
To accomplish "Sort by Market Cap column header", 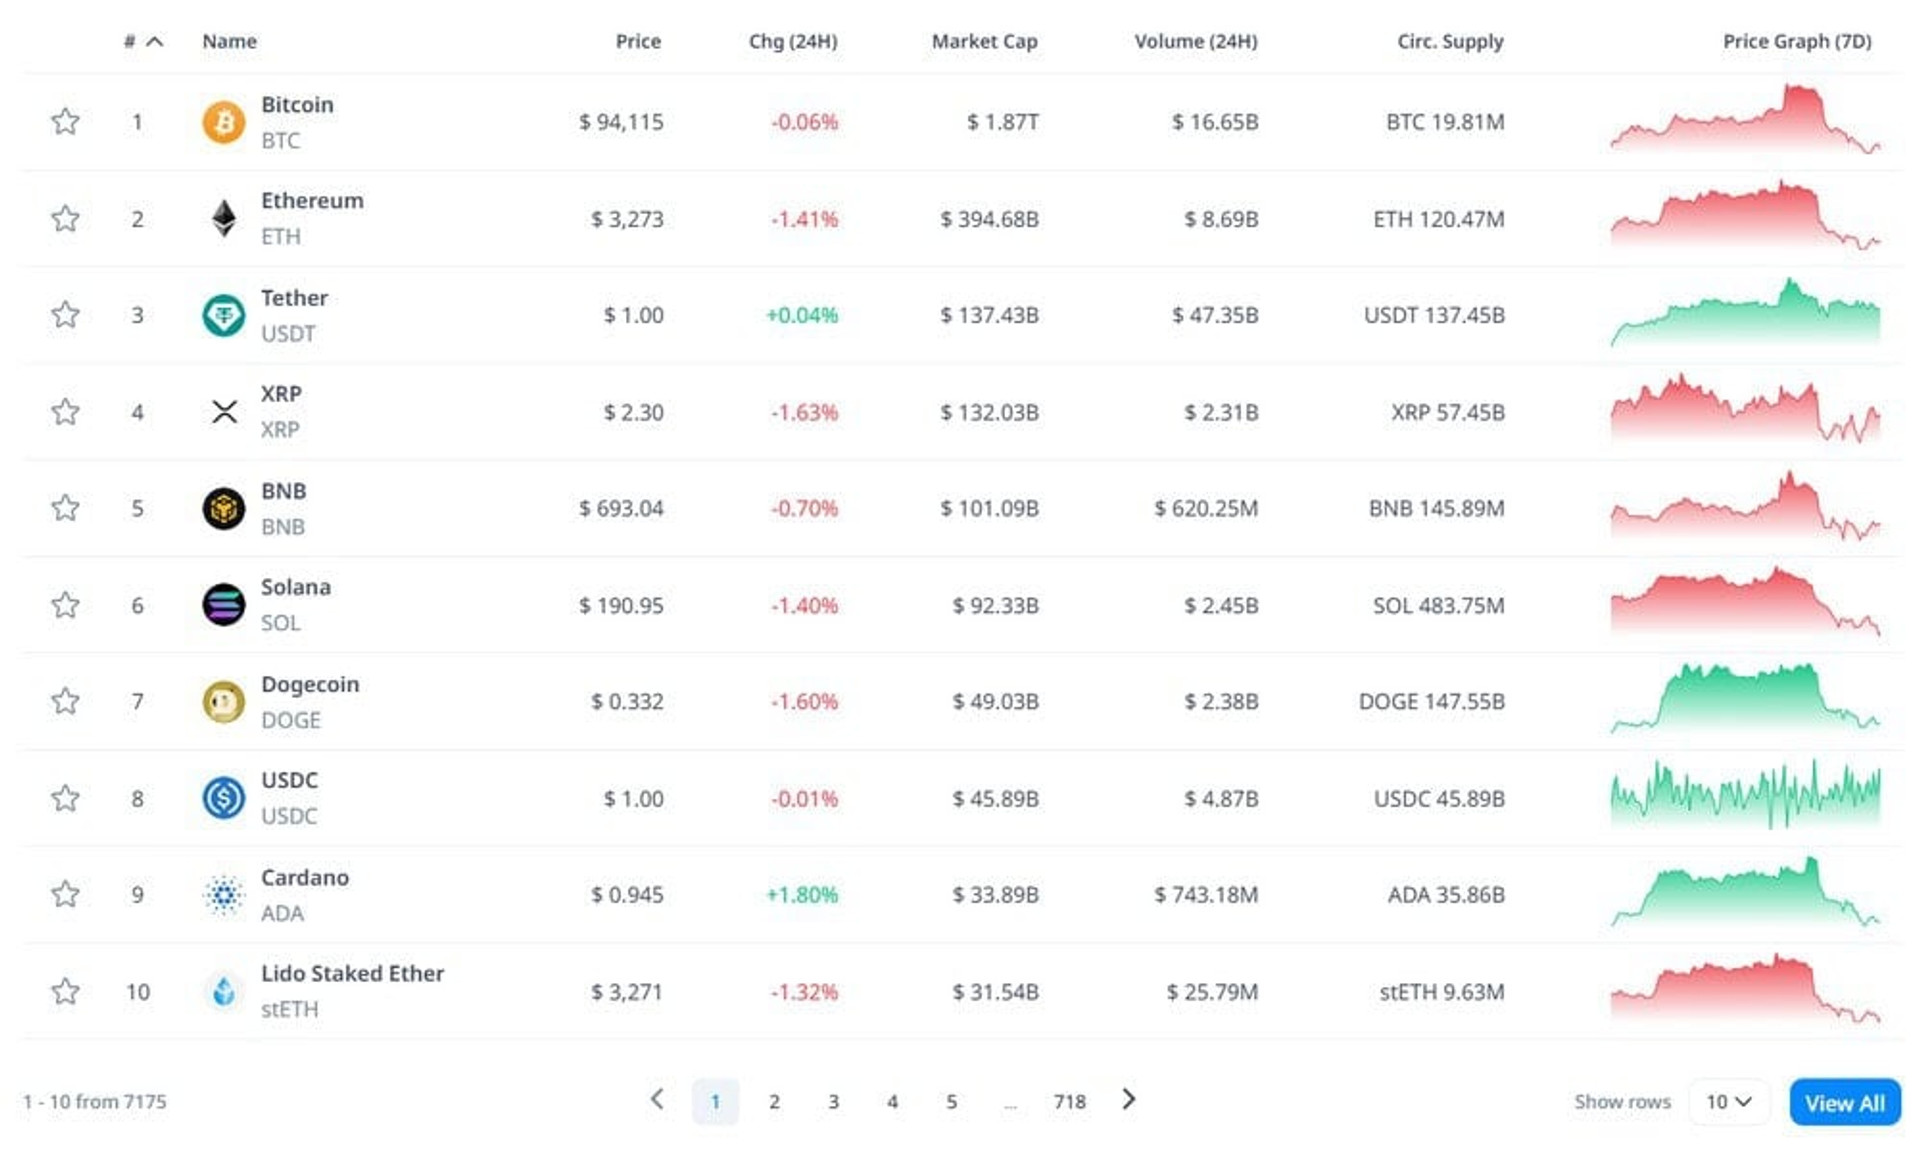I will coord(984,41).
